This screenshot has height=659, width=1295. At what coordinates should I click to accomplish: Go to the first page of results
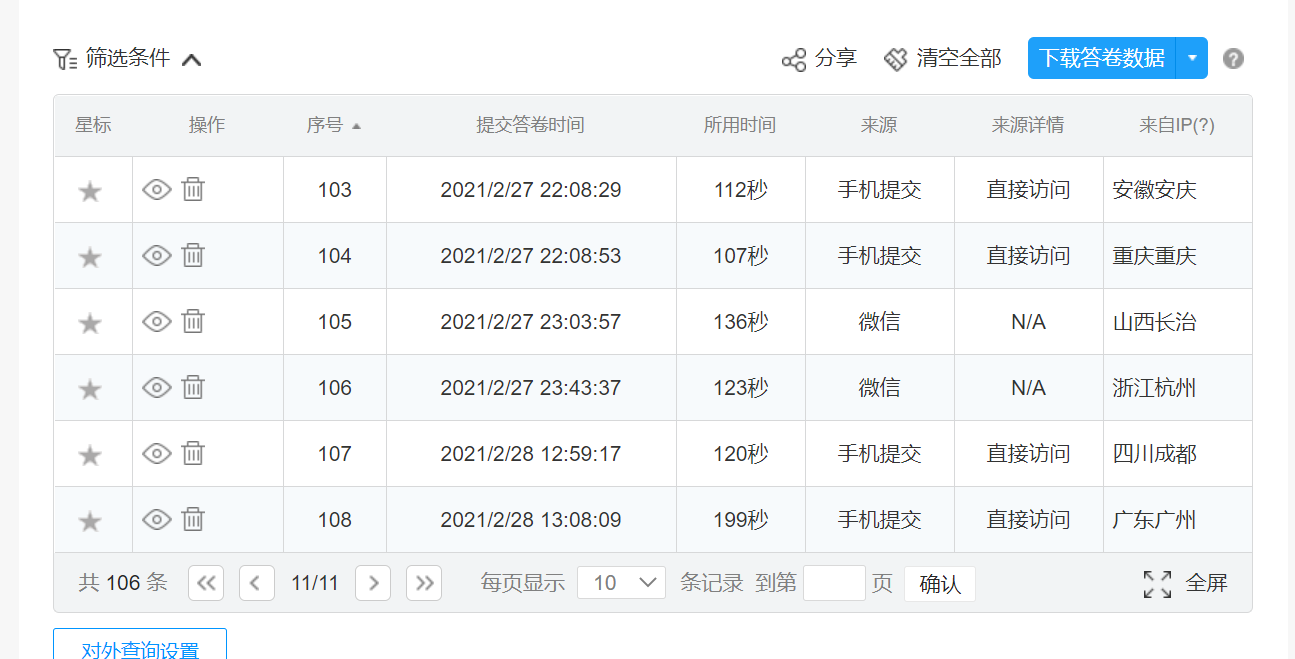[206, 583]
